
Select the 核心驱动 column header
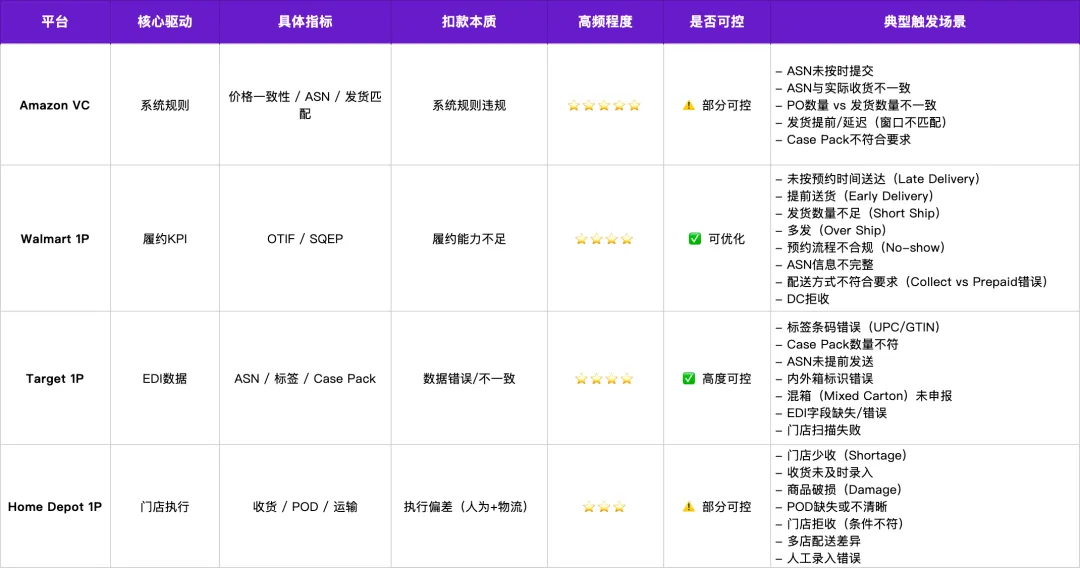[165, 21]
